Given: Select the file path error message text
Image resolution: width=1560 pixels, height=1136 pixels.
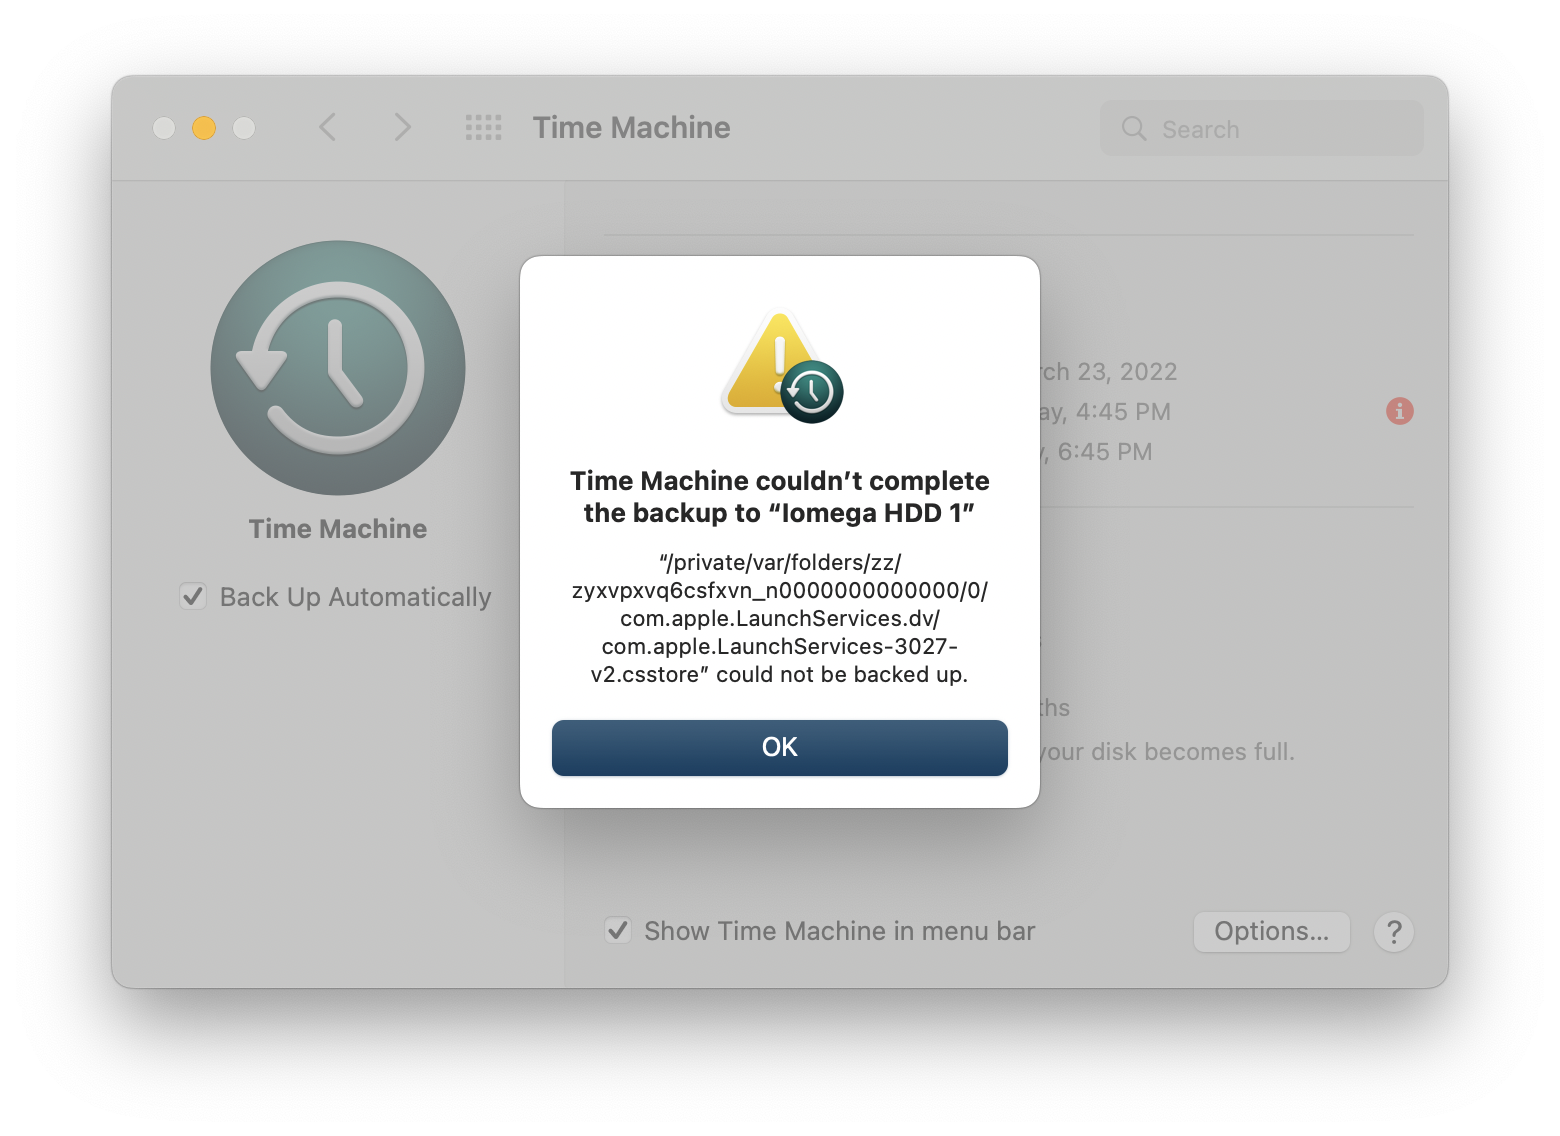Looking at the screenshot, I should point(780,618).
